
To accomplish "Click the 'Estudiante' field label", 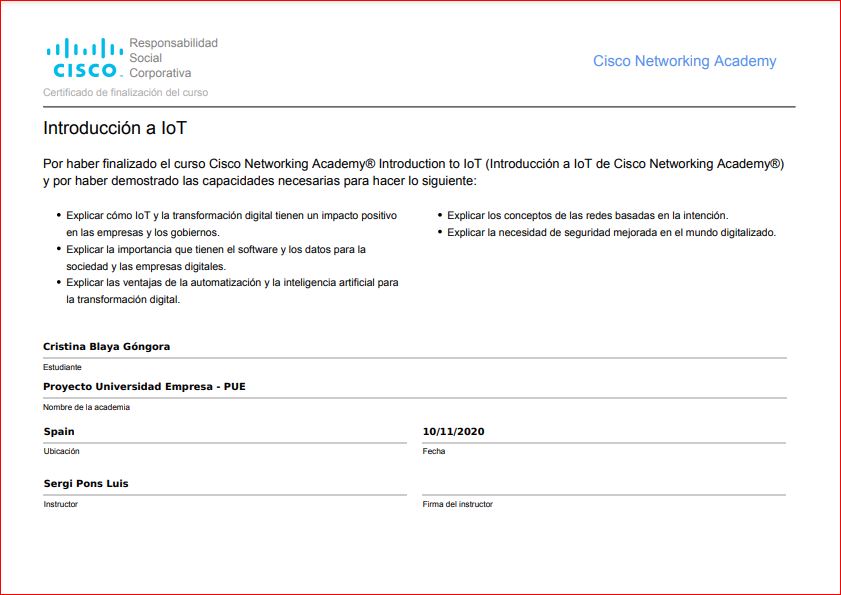I will coord(62,367).
